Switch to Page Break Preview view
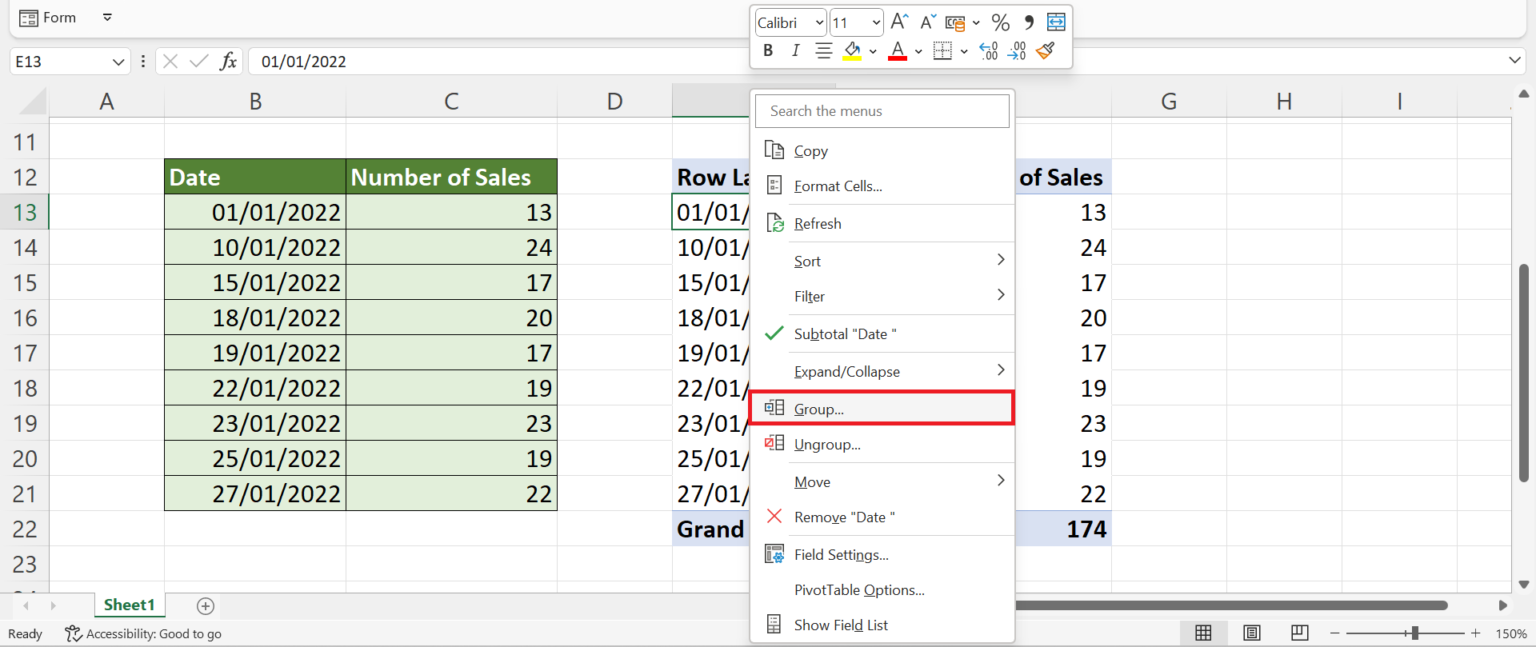Viewport: 1536px width, 647px height. point(1299,633)
